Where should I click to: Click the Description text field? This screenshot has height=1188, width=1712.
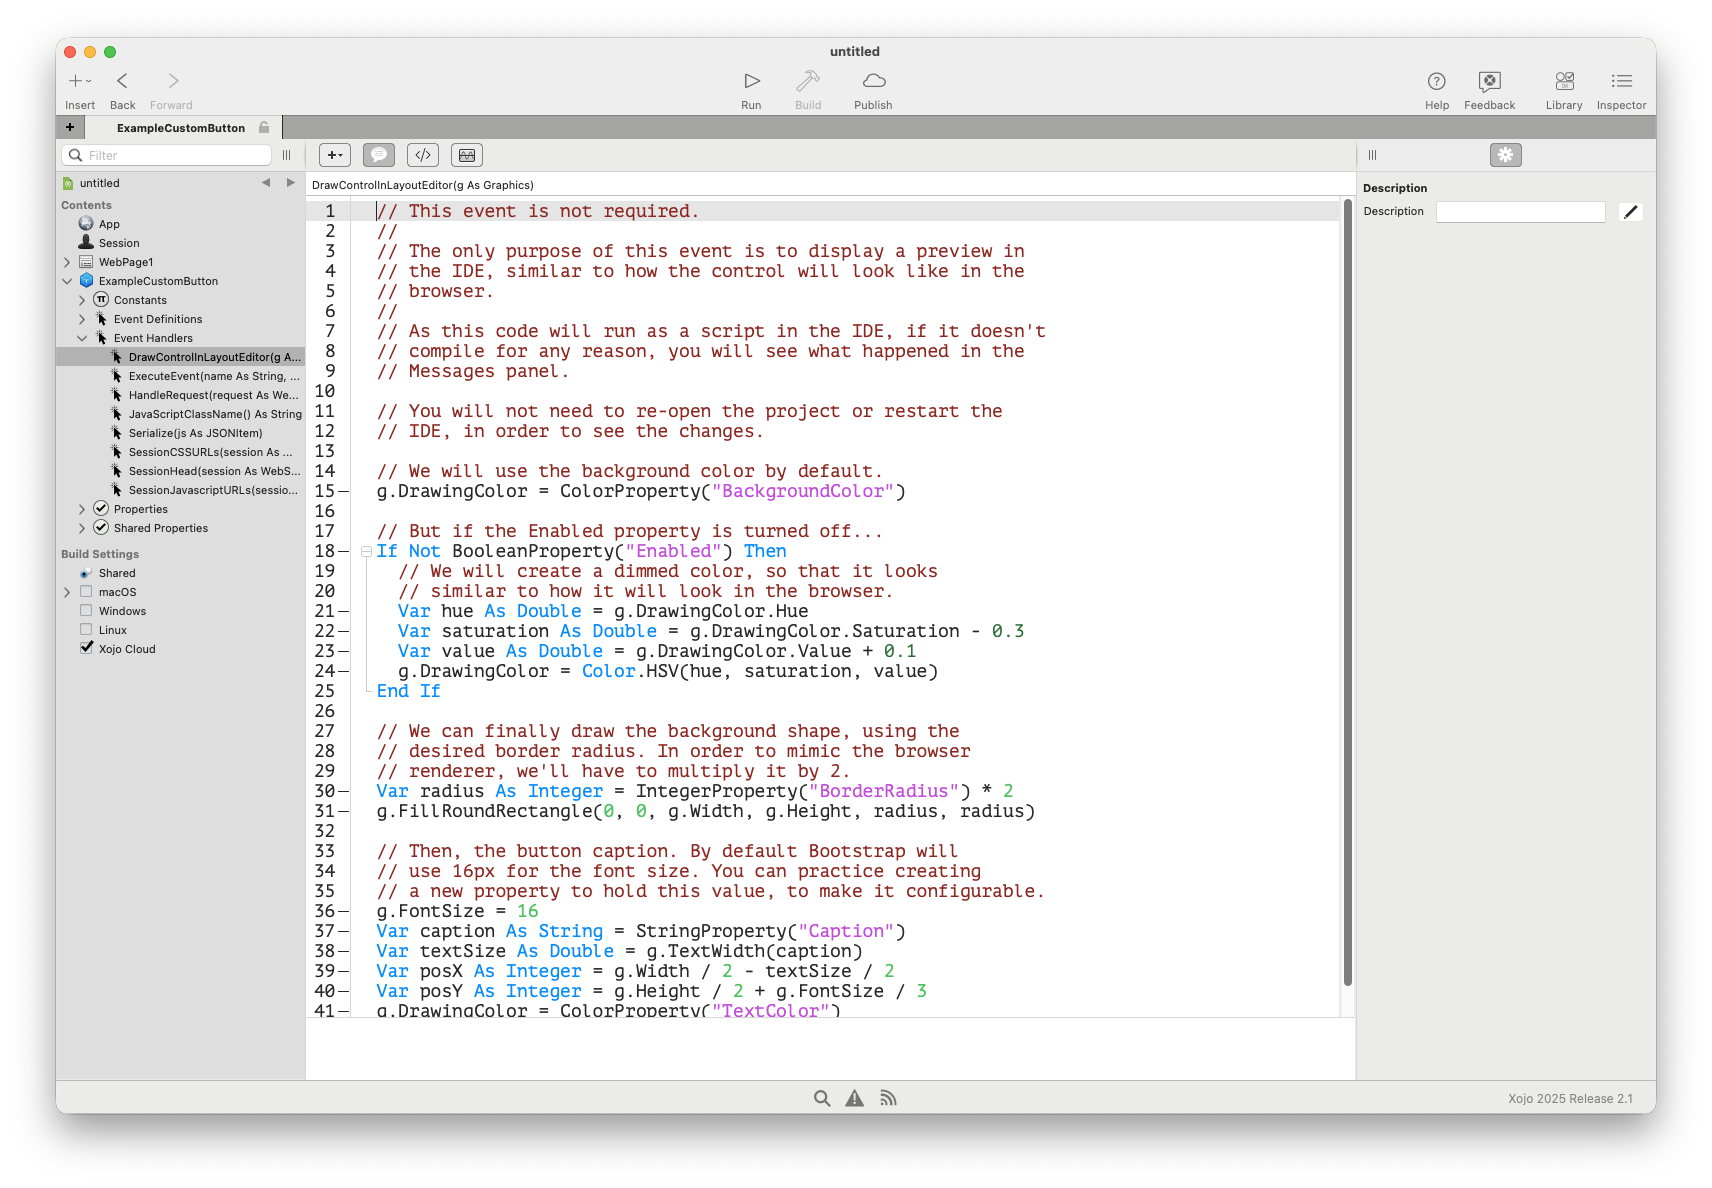click(1520, 212)
